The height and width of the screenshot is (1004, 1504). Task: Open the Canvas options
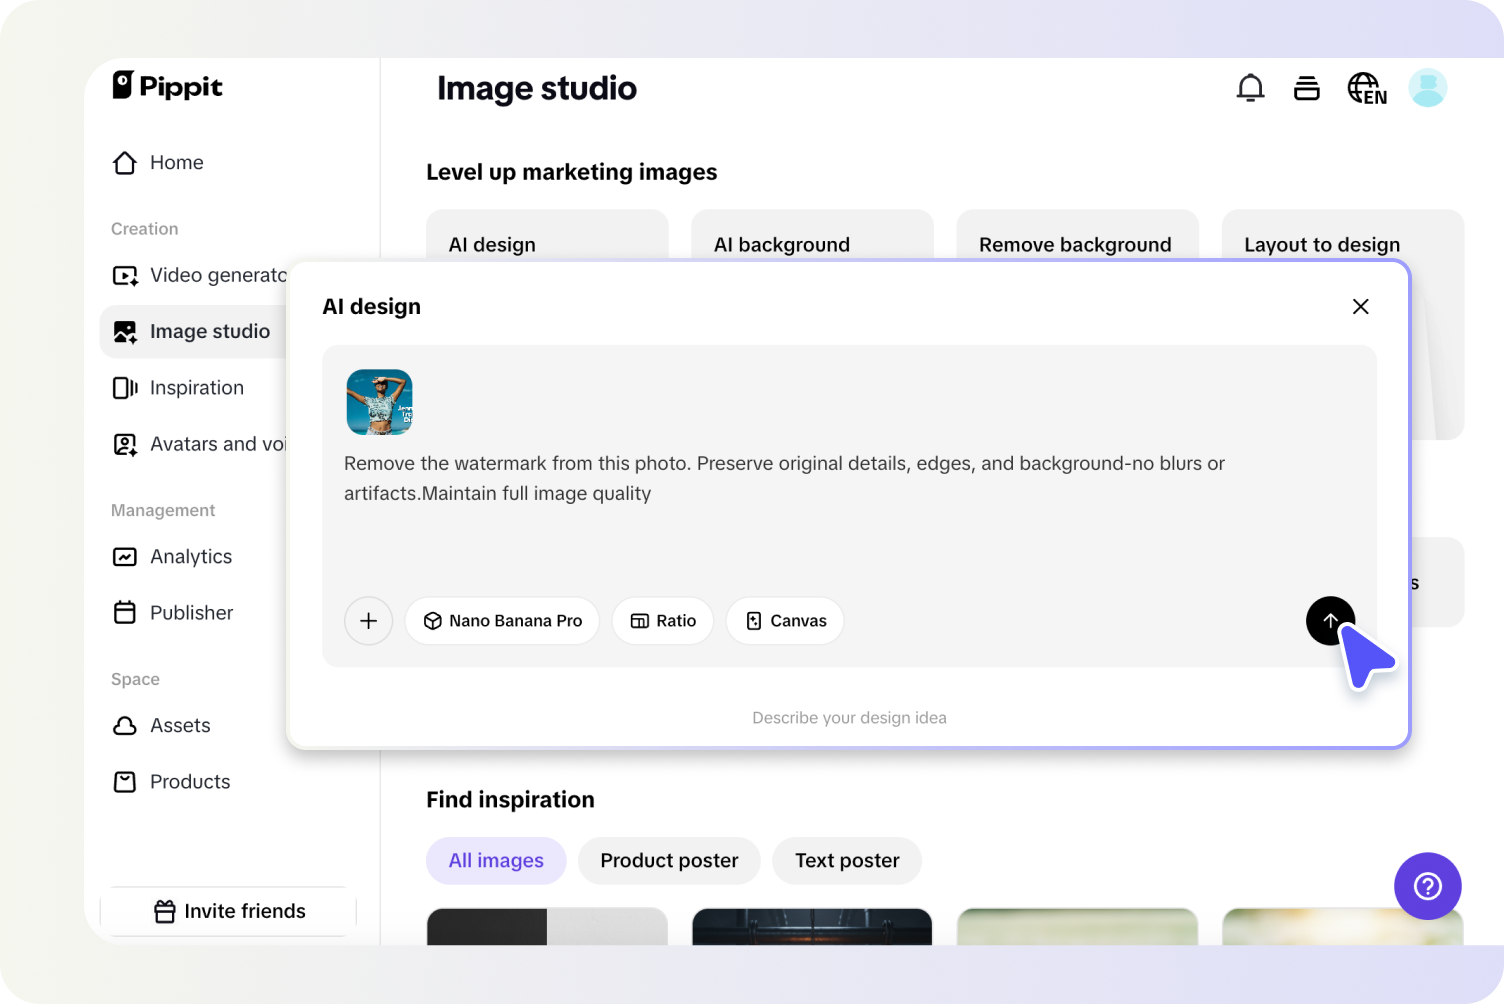(785, 621)
